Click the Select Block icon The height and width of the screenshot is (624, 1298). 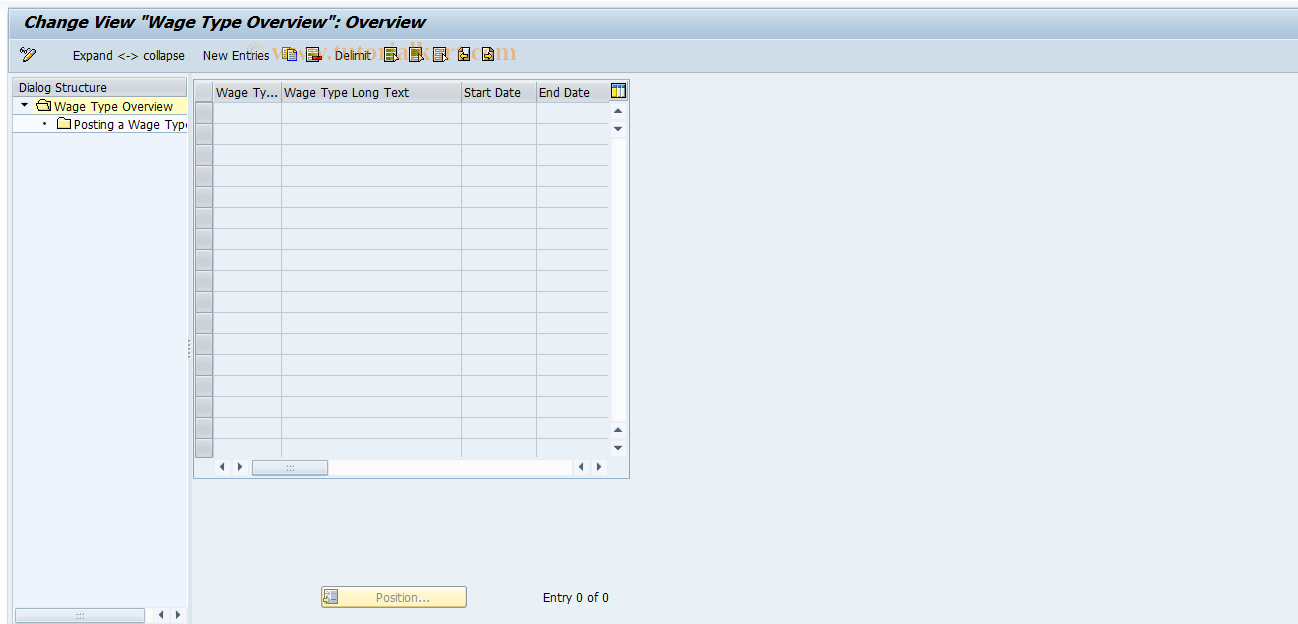416,54
